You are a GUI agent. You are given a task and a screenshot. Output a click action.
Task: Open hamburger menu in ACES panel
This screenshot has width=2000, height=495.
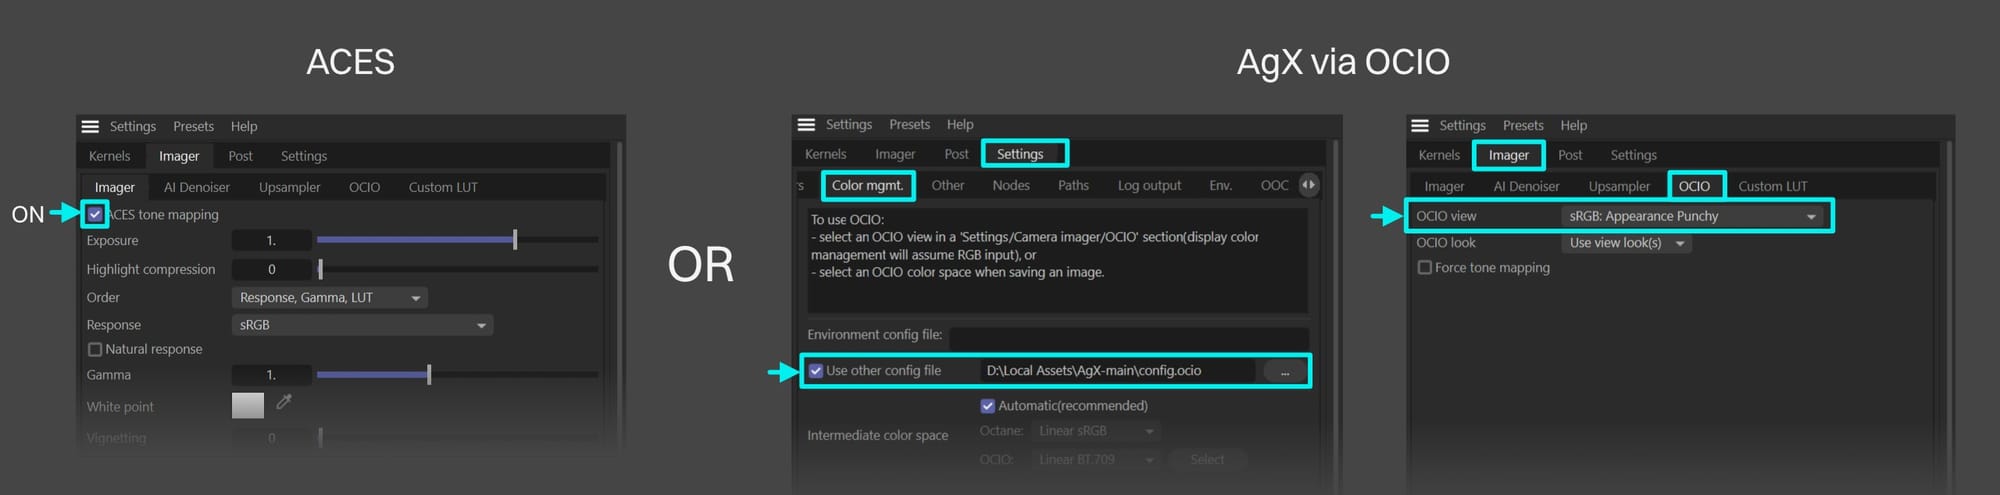(90, 127)
